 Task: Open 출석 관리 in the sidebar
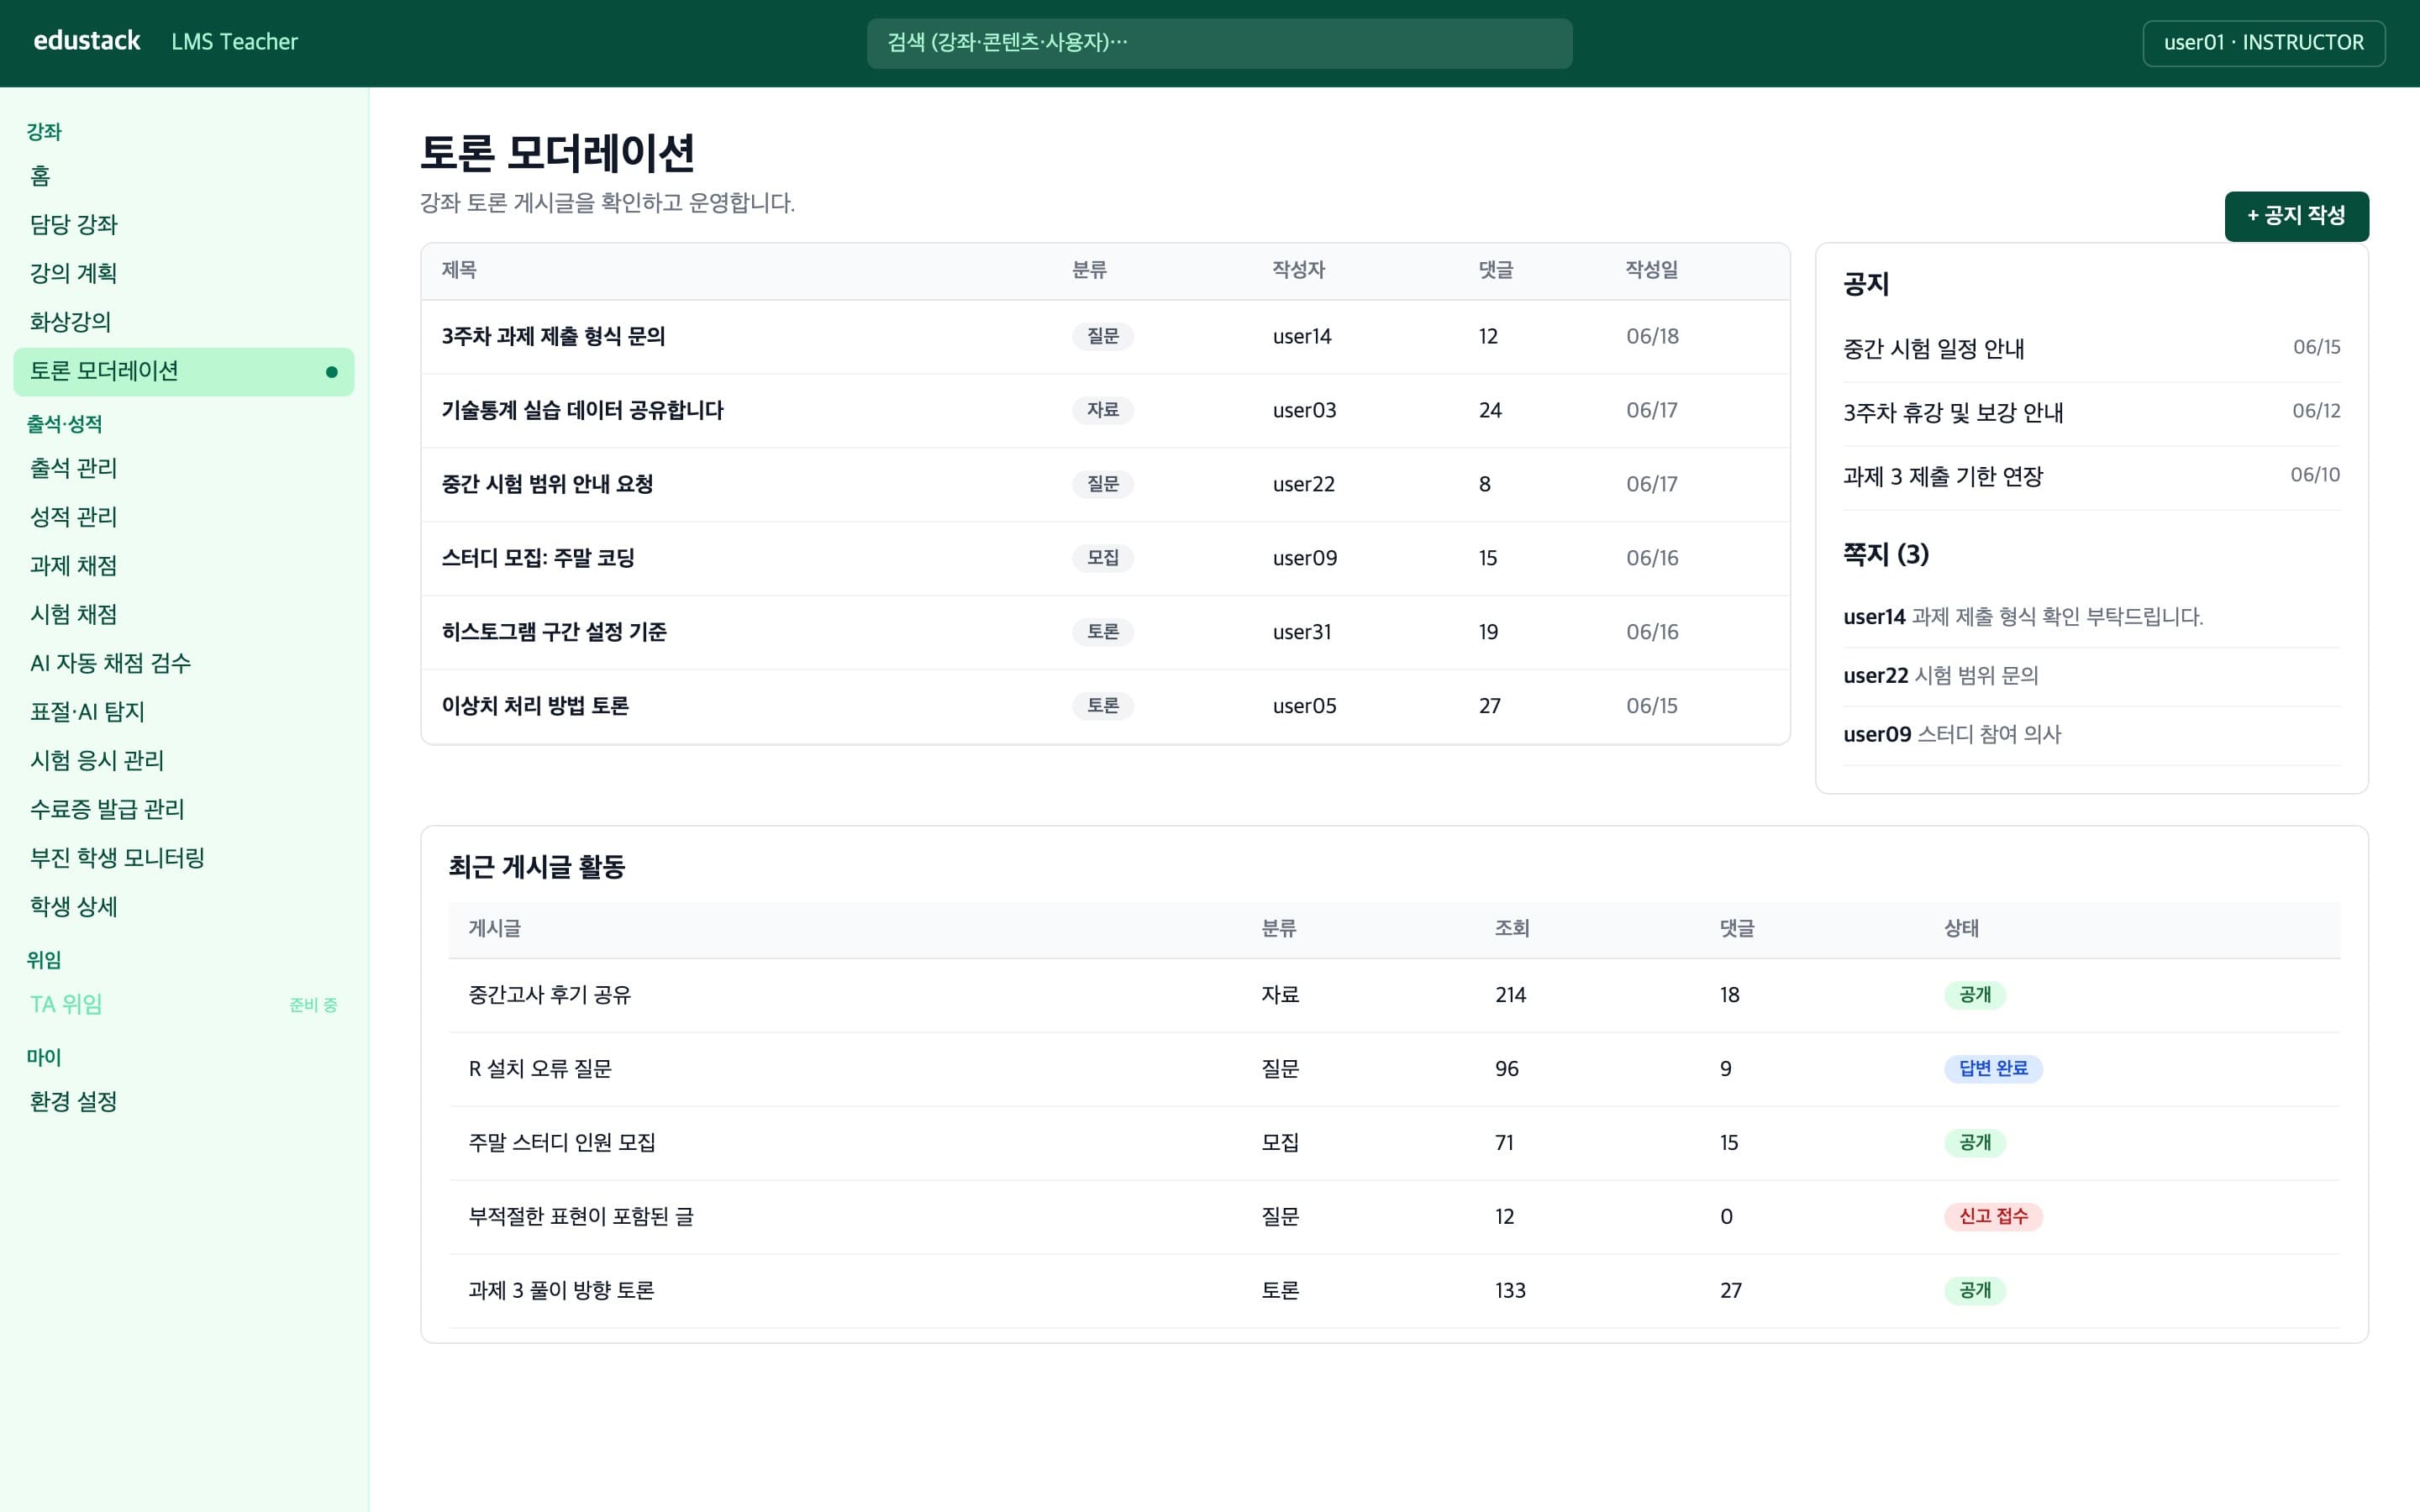184,468
